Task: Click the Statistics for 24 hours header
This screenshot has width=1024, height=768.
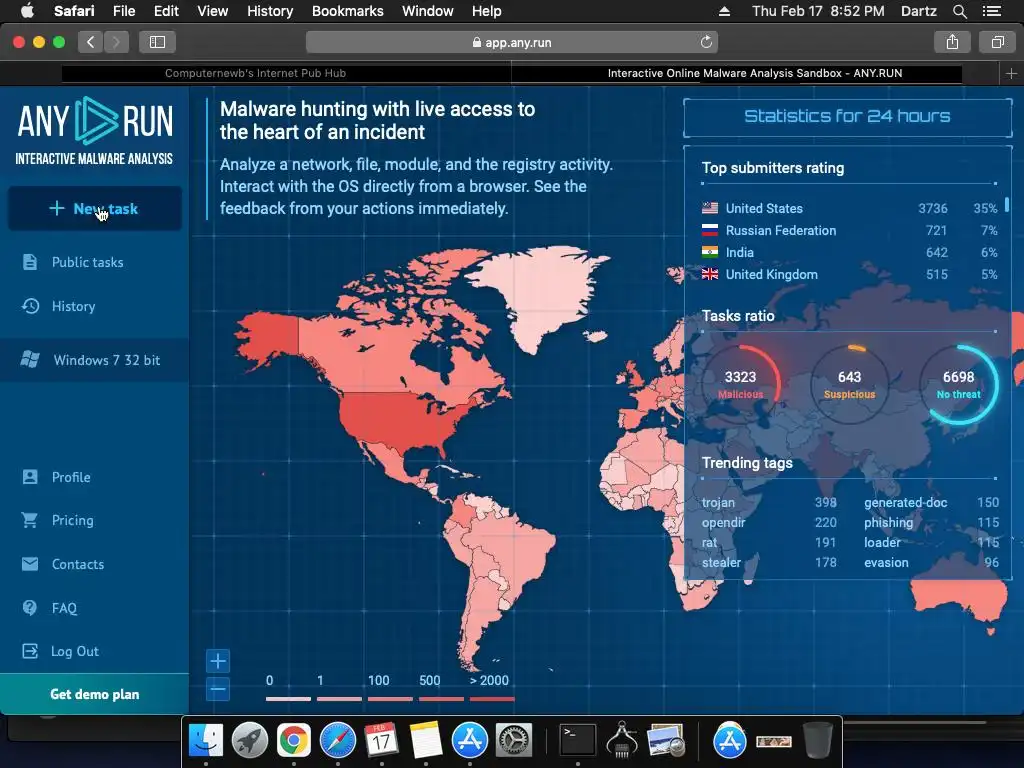Action: click(x=848, y=117)
